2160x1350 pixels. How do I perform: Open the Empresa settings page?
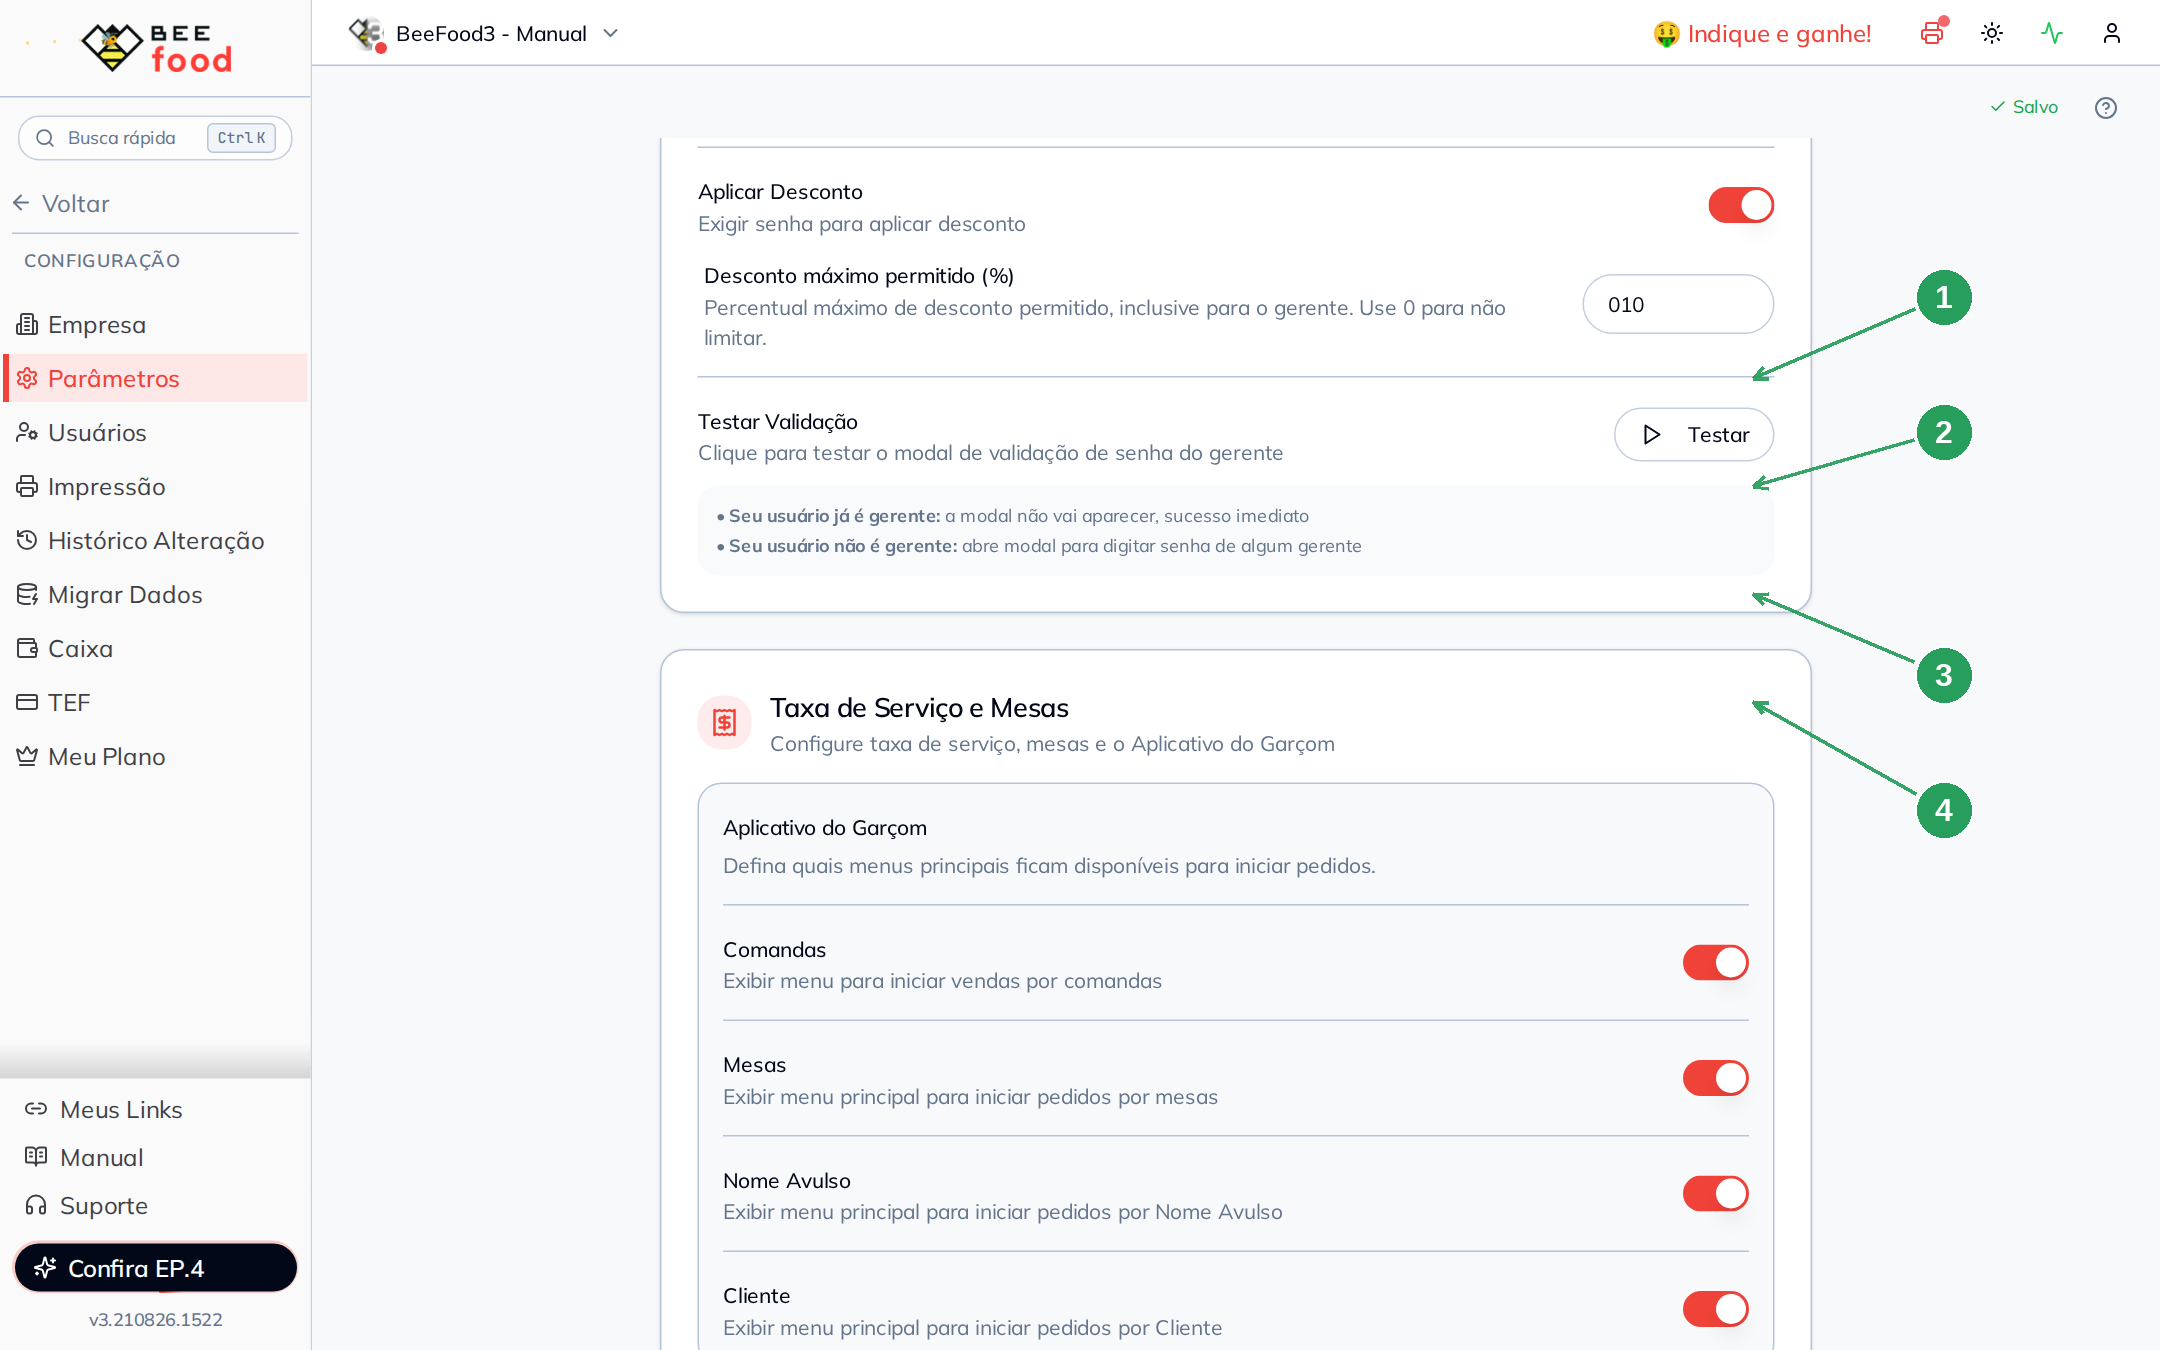coord(155,324)
